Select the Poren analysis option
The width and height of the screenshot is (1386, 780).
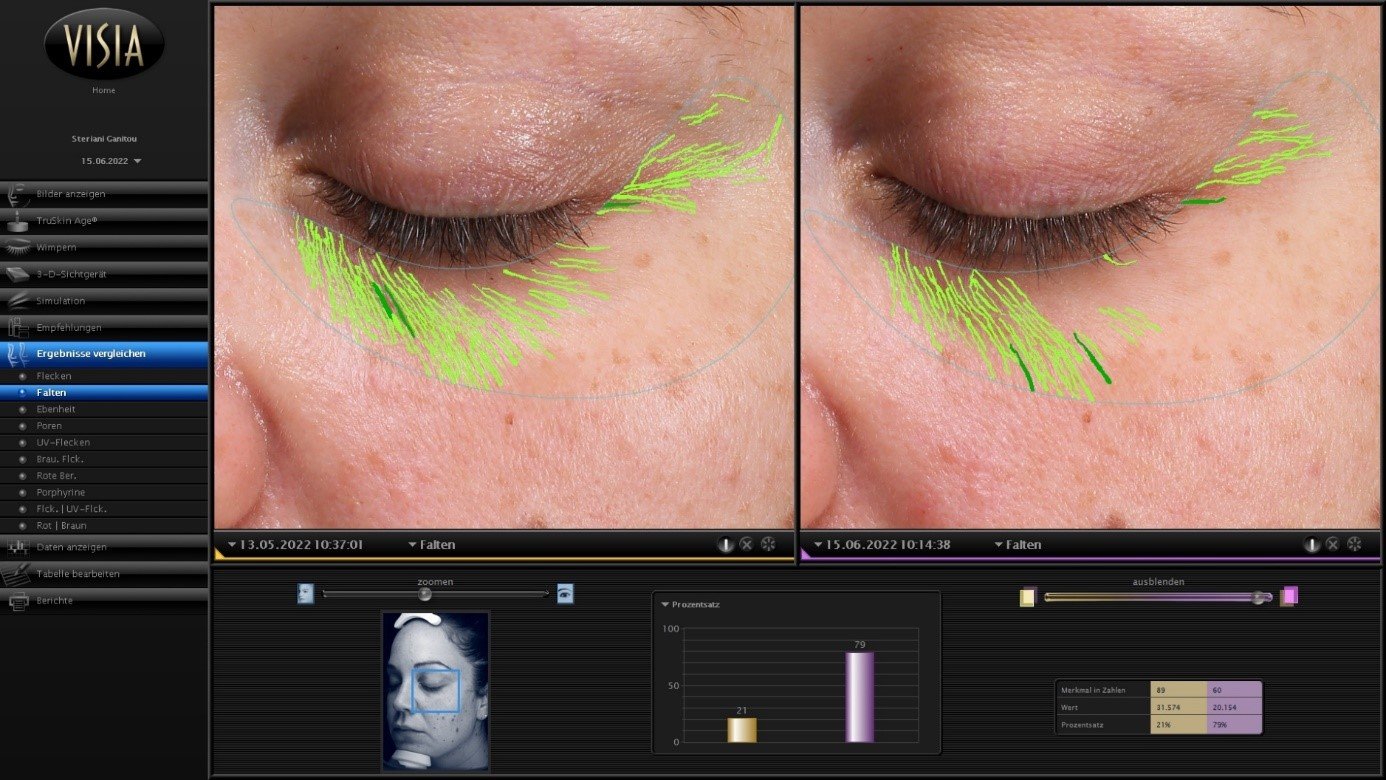(x=49, y=426)
